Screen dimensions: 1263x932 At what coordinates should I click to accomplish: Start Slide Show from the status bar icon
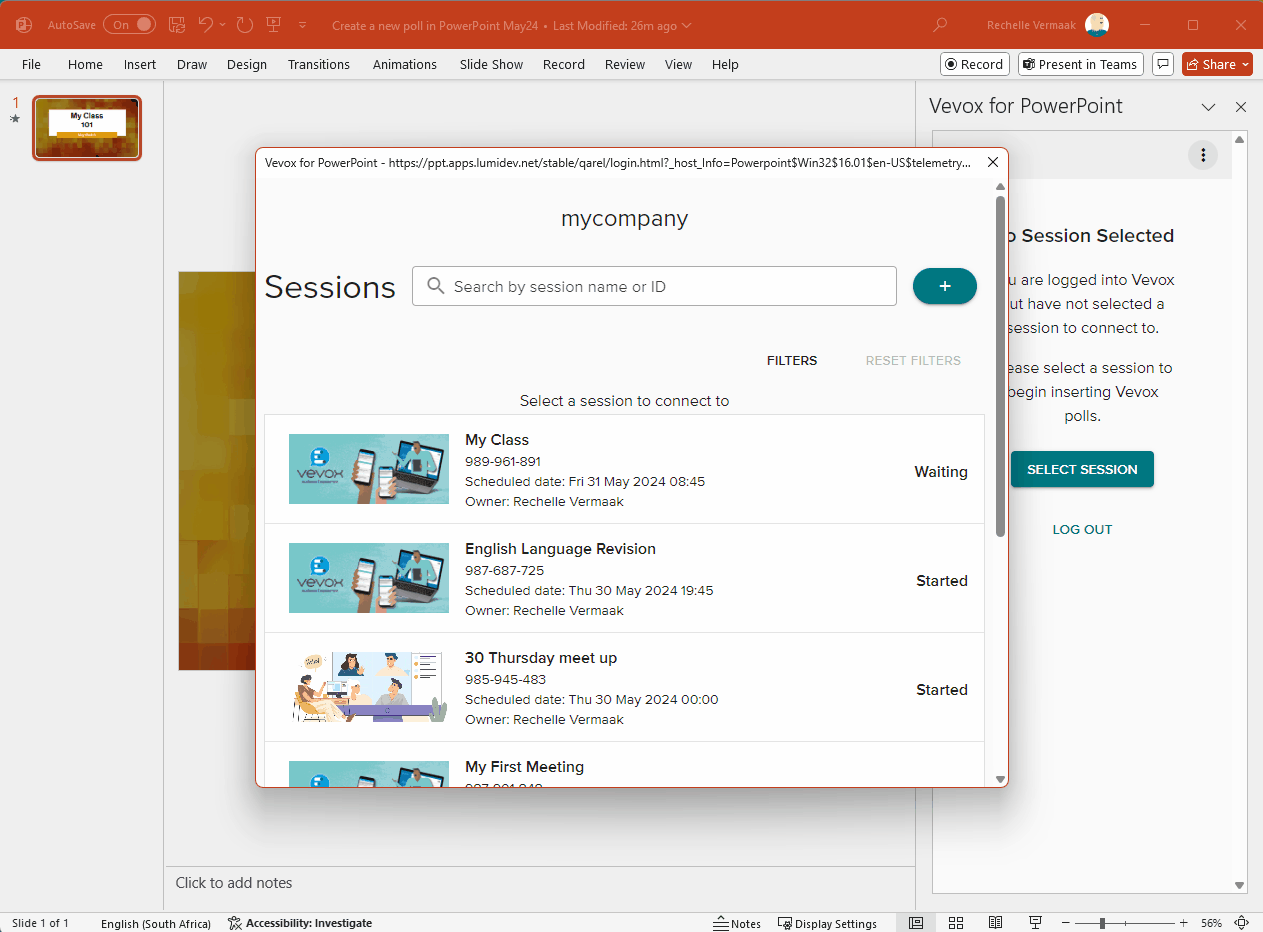(x=1035, y=922)
